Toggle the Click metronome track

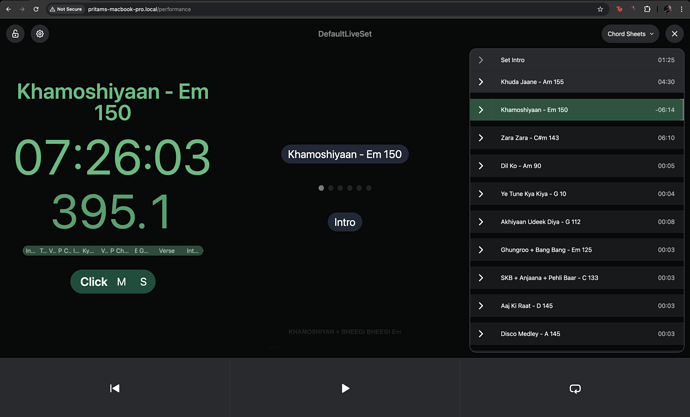tap(93, 282)
